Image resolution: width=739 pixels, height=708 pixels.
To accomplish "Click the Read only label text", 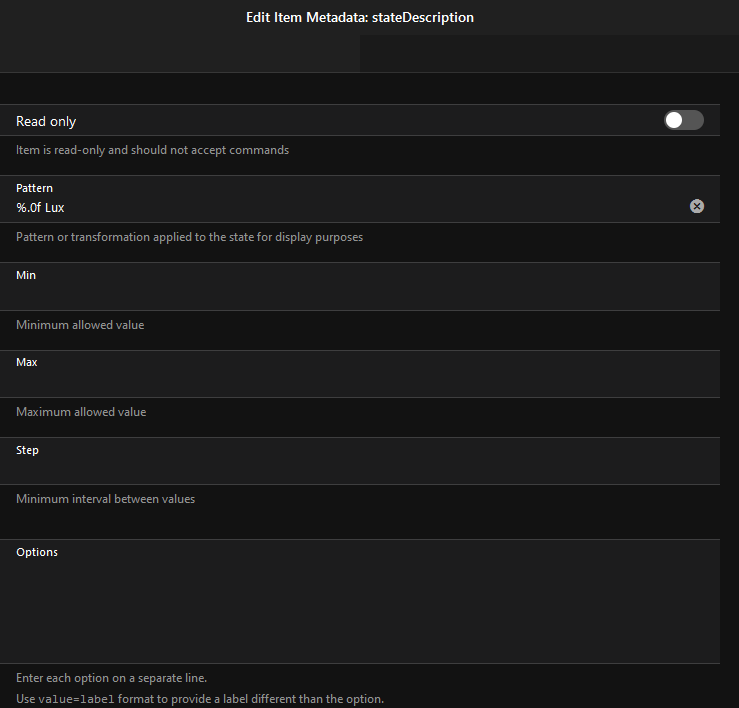I will pyautogui.click(x=46, y=121).
